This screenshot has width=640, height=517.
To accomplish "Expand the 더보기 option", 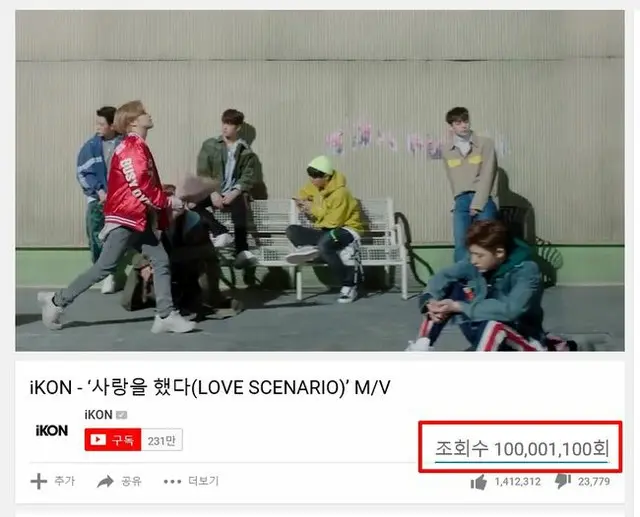I will [203, 481].
